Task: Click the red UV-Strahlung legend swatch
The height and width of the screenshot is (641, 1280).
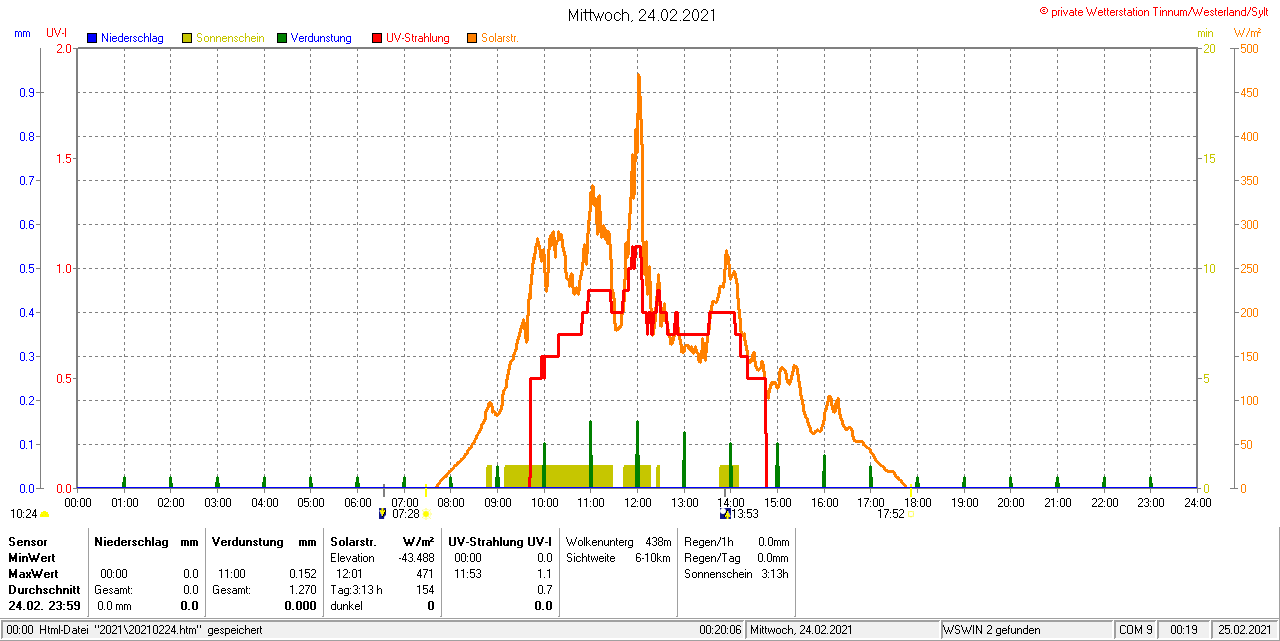Action: [377, 38]
